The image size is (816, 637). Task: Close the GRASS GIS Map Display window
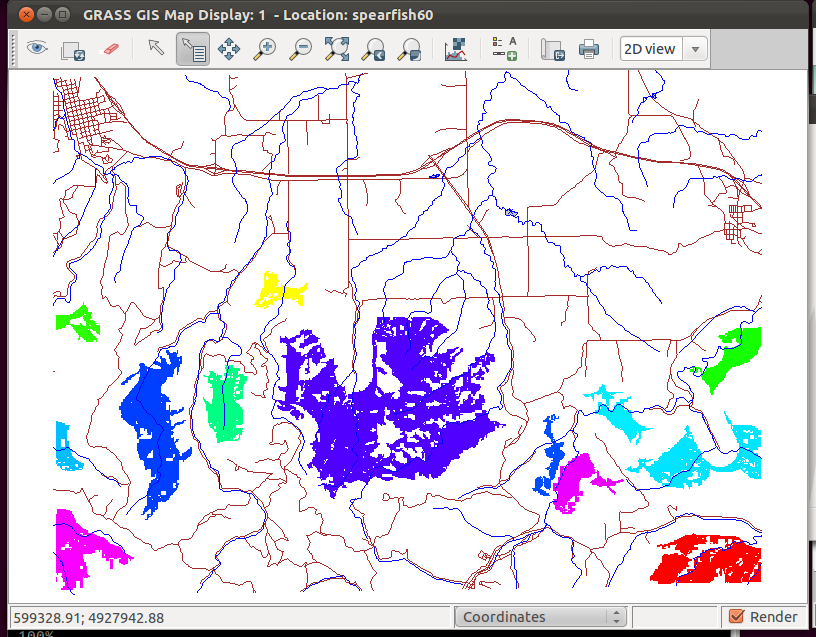pos(26,15)
